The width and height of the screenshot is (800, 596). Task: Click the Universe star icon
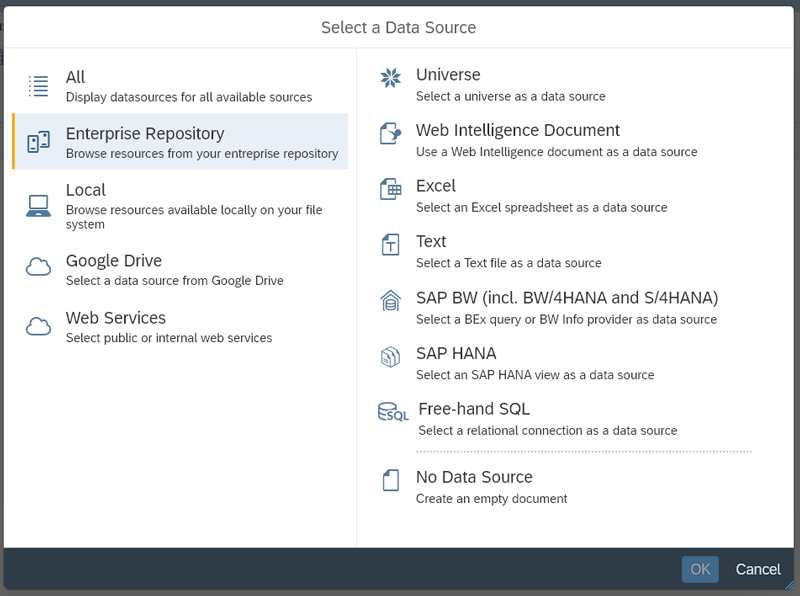(x=391, y=78)
